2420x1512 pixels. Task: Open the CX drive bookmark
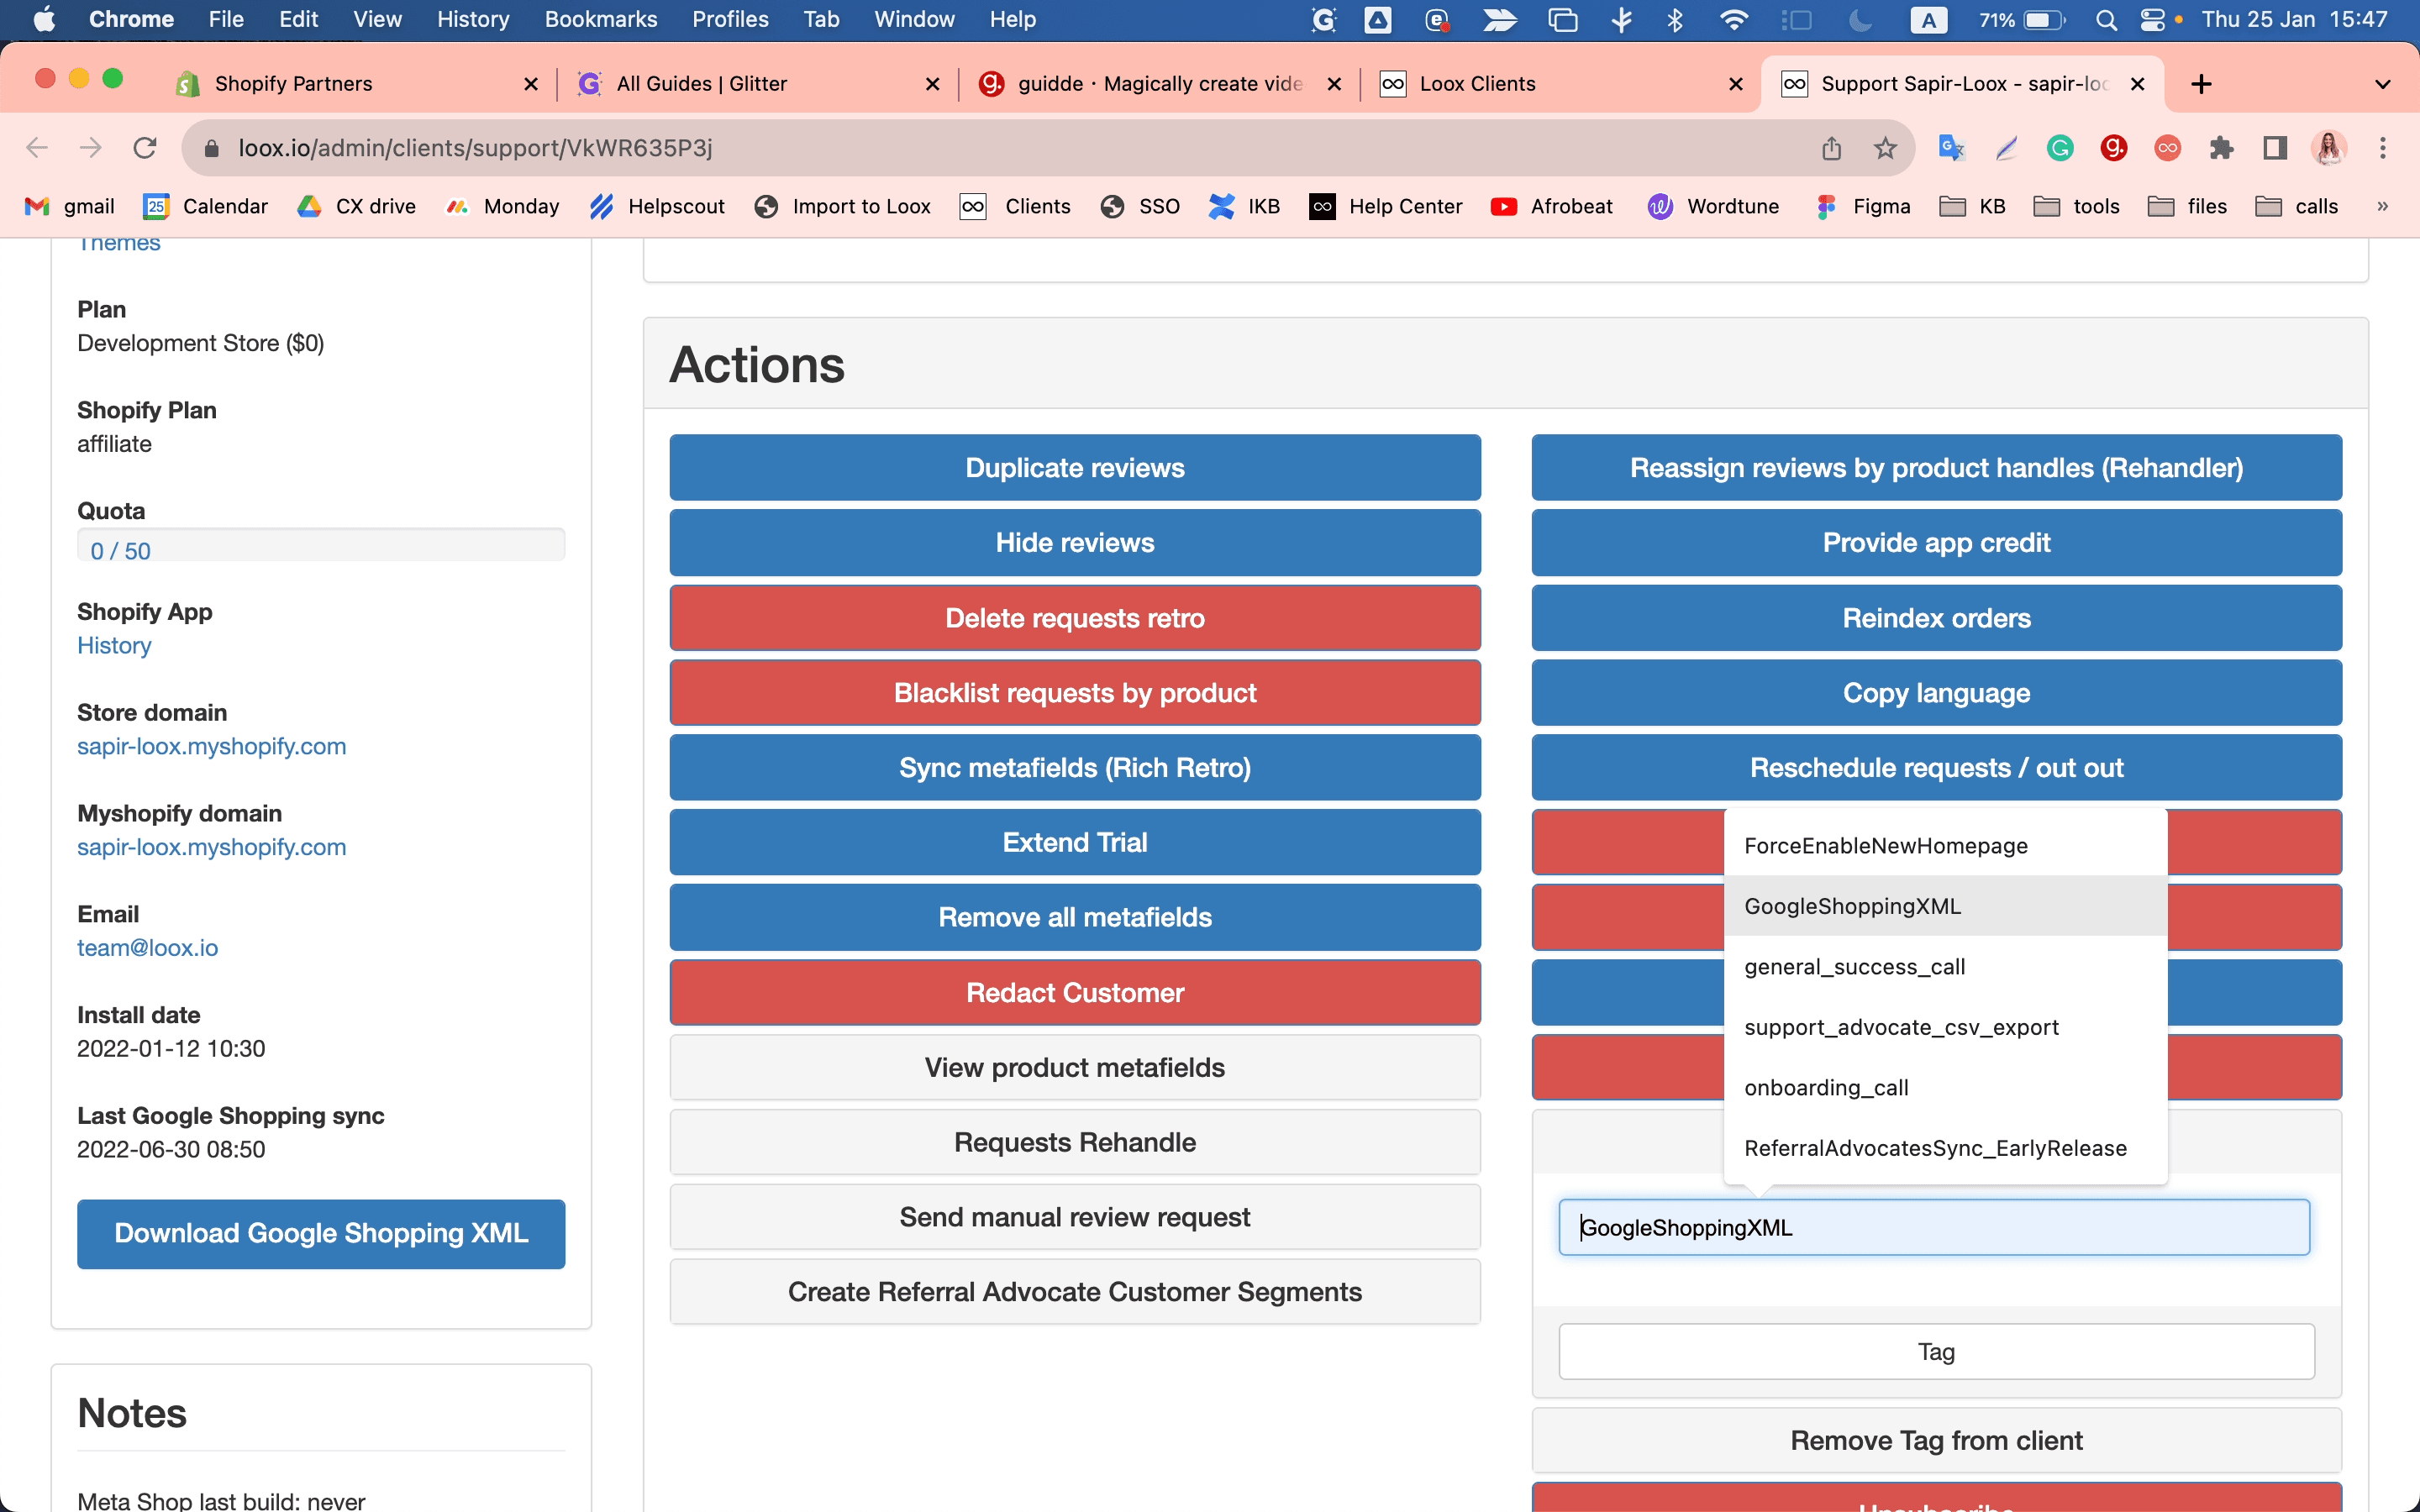click(356, 206)
